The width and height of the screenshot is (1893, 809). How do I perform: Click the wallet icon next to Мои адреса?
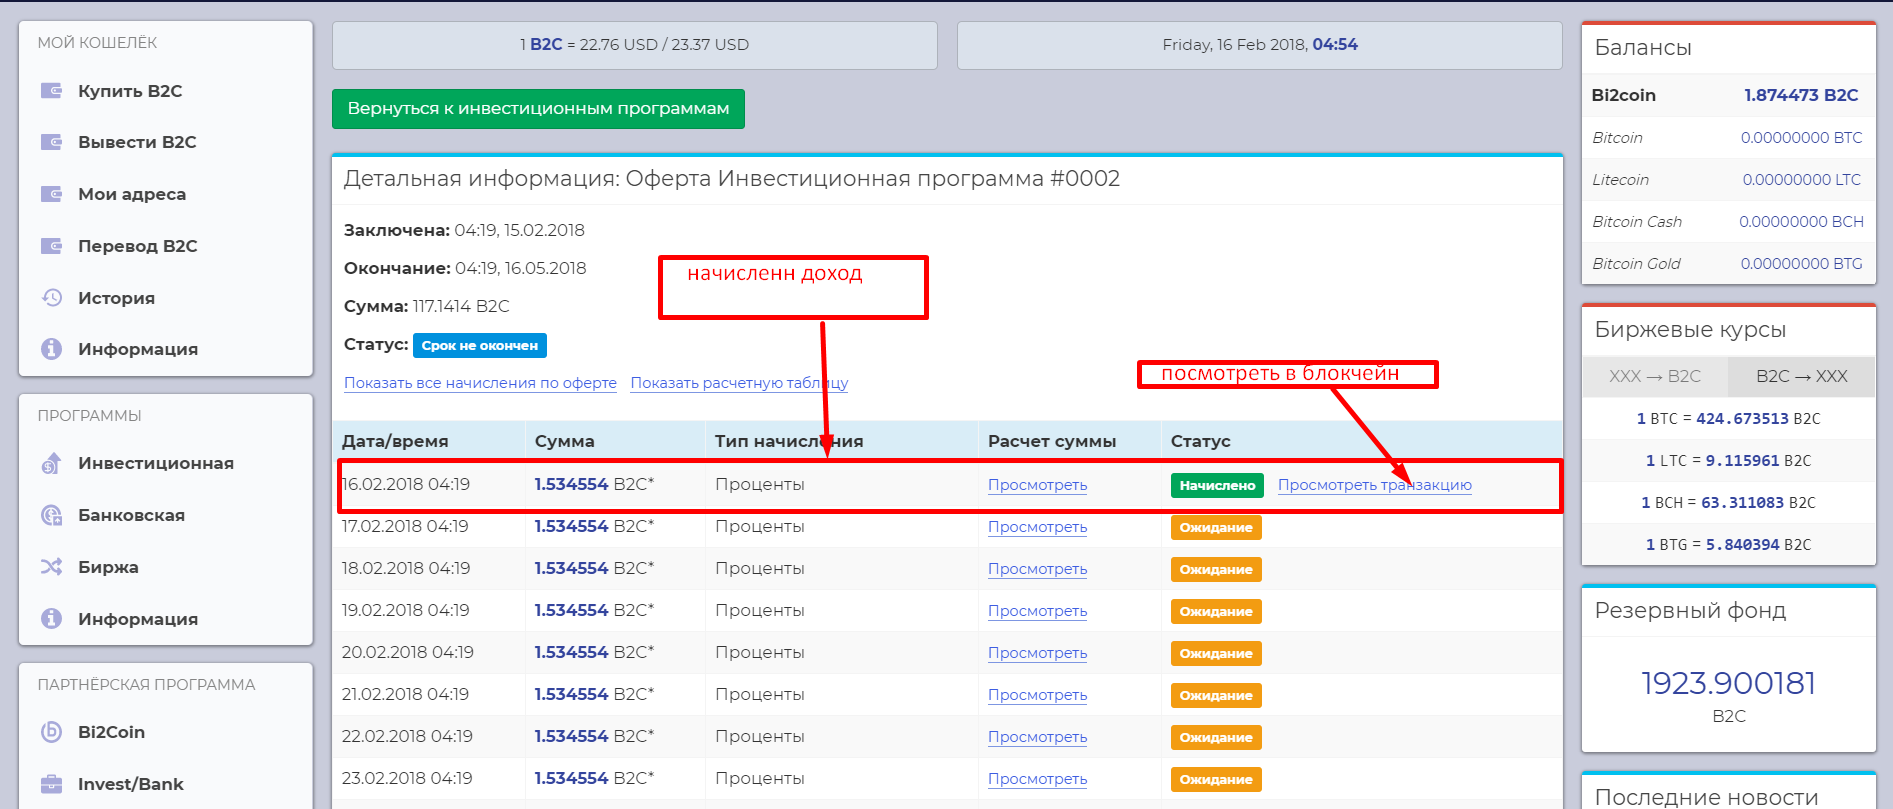[x=51, y=194]
